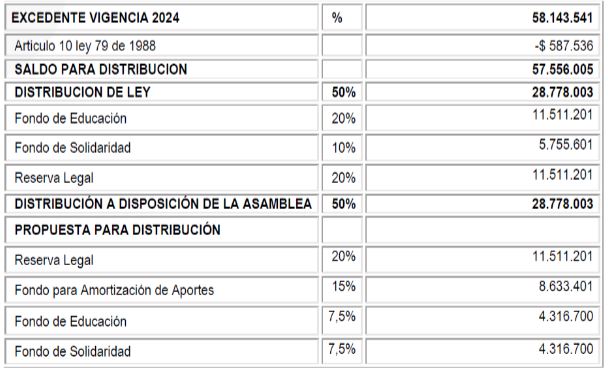Click the 7,5% cell for last Fondo de Educación

(342, 321)
